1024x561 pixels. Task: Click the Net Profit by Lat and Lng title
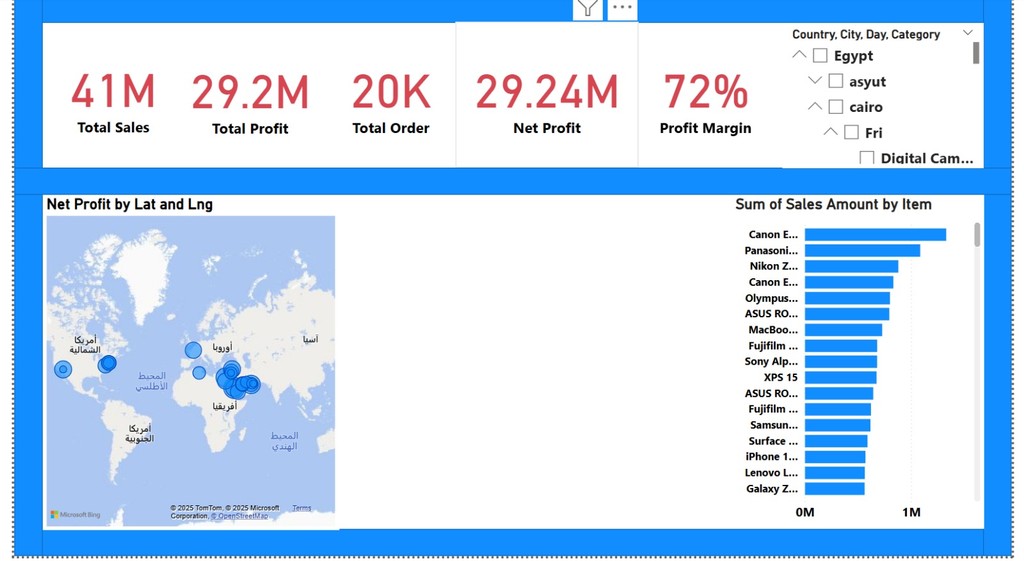(129, 204)
